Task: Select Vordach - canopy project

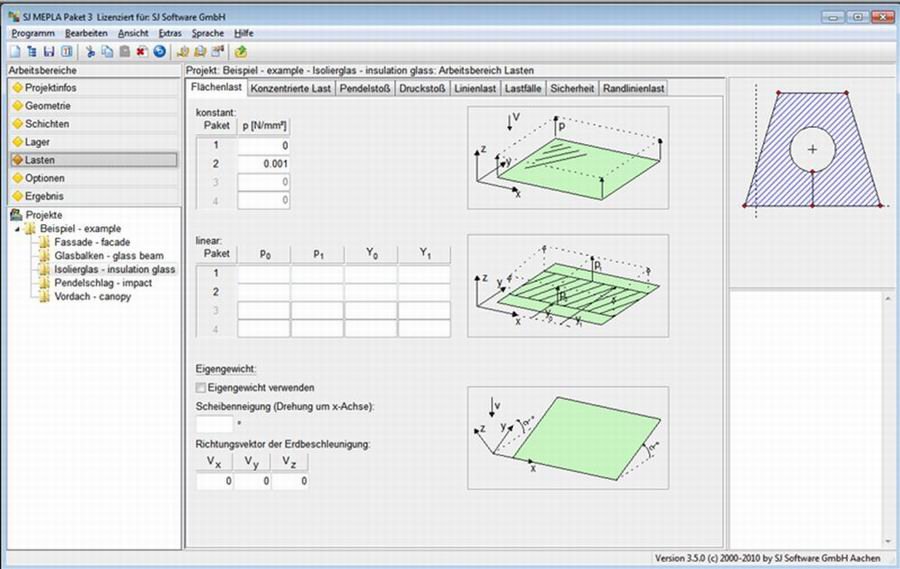Action: [x=93, y=297]
